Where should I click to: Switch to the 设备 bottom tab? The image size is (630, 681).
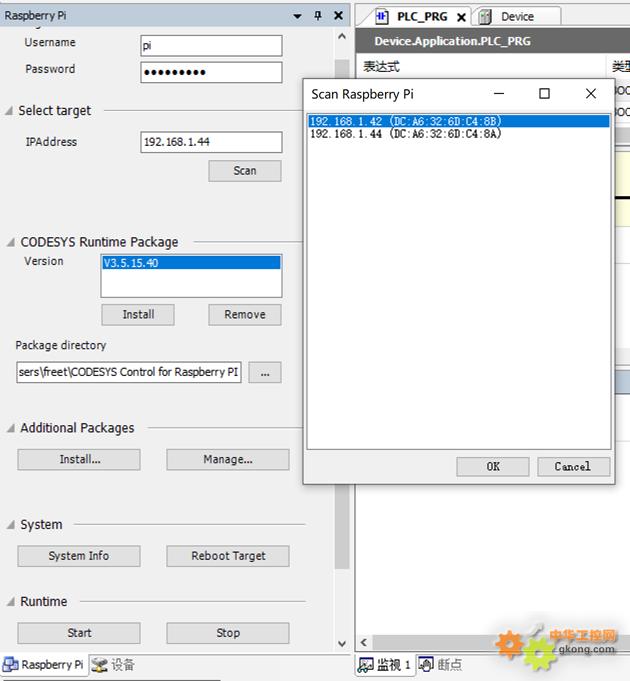click(x=114, y=665)
